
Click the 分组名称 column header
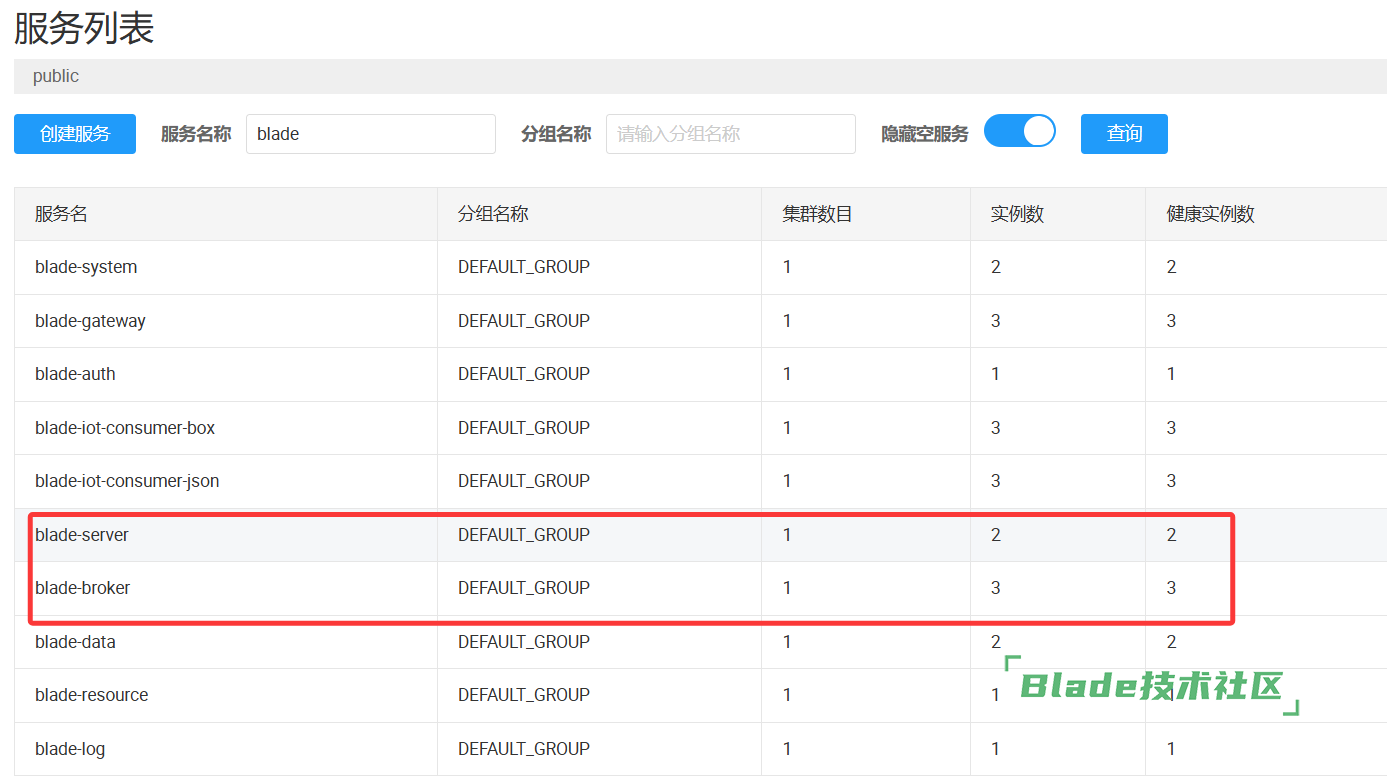tap(493, 214)
